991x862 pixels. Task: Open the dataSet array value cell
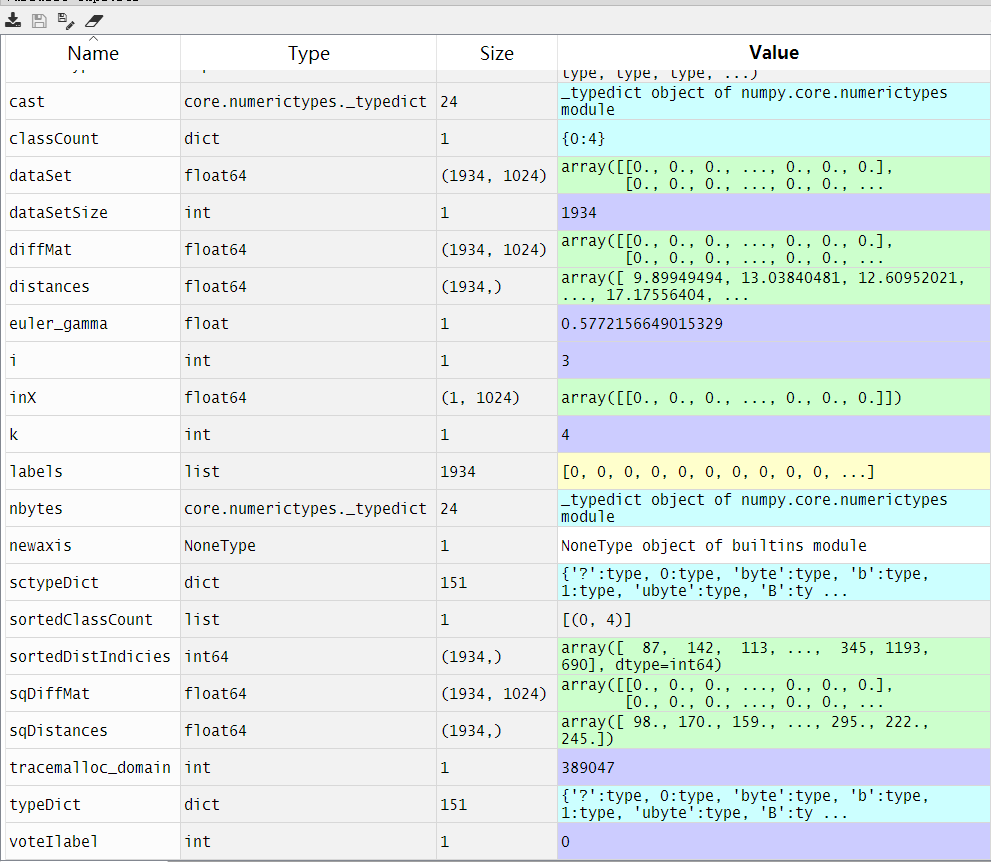[x=774, y=176]
